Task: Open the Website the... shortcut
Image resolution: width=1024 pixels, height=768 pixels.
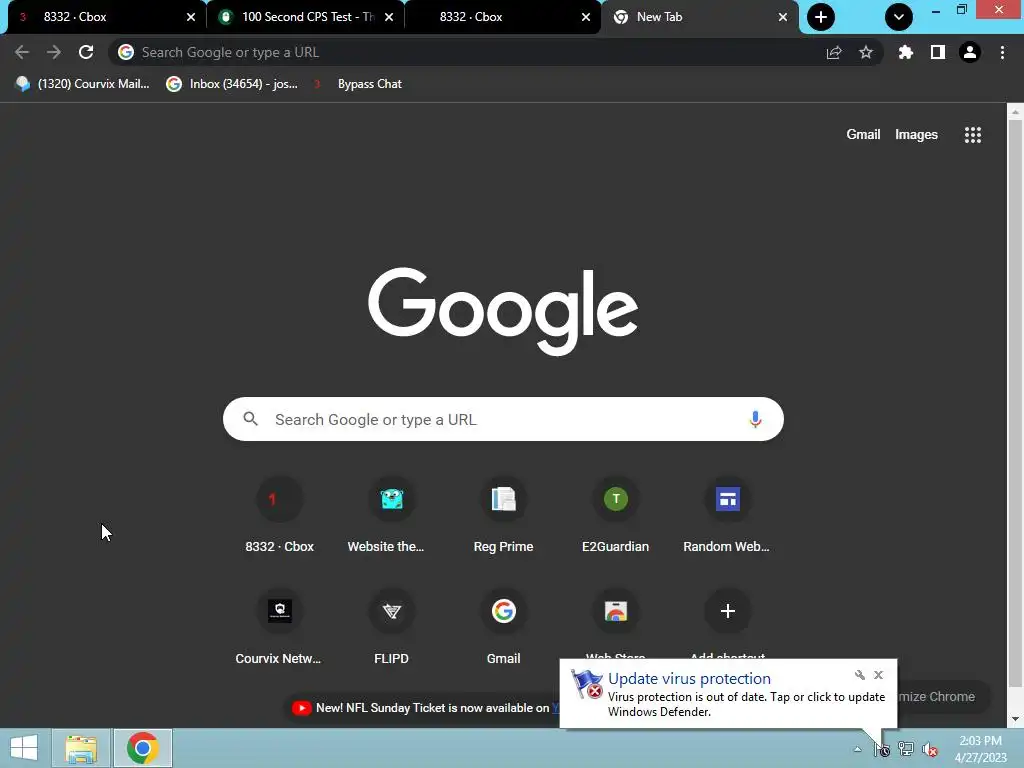Action: [x=392, y=516]
